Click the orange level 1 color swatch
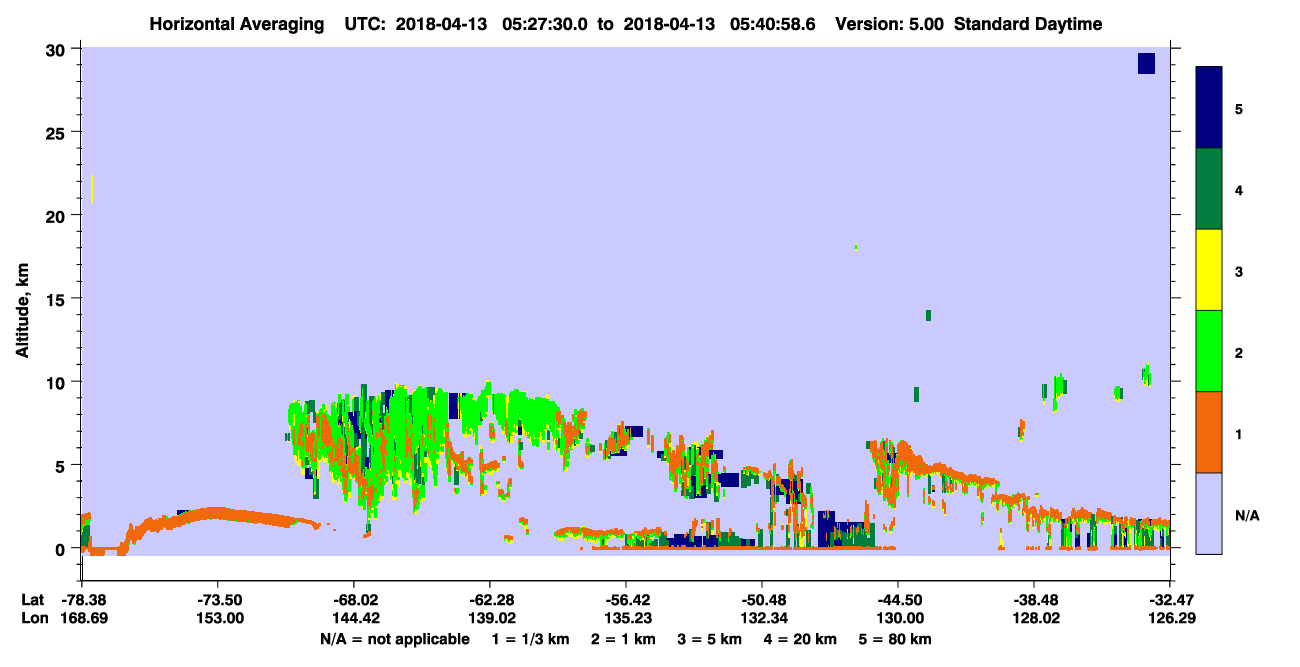 pos(1208,432)
